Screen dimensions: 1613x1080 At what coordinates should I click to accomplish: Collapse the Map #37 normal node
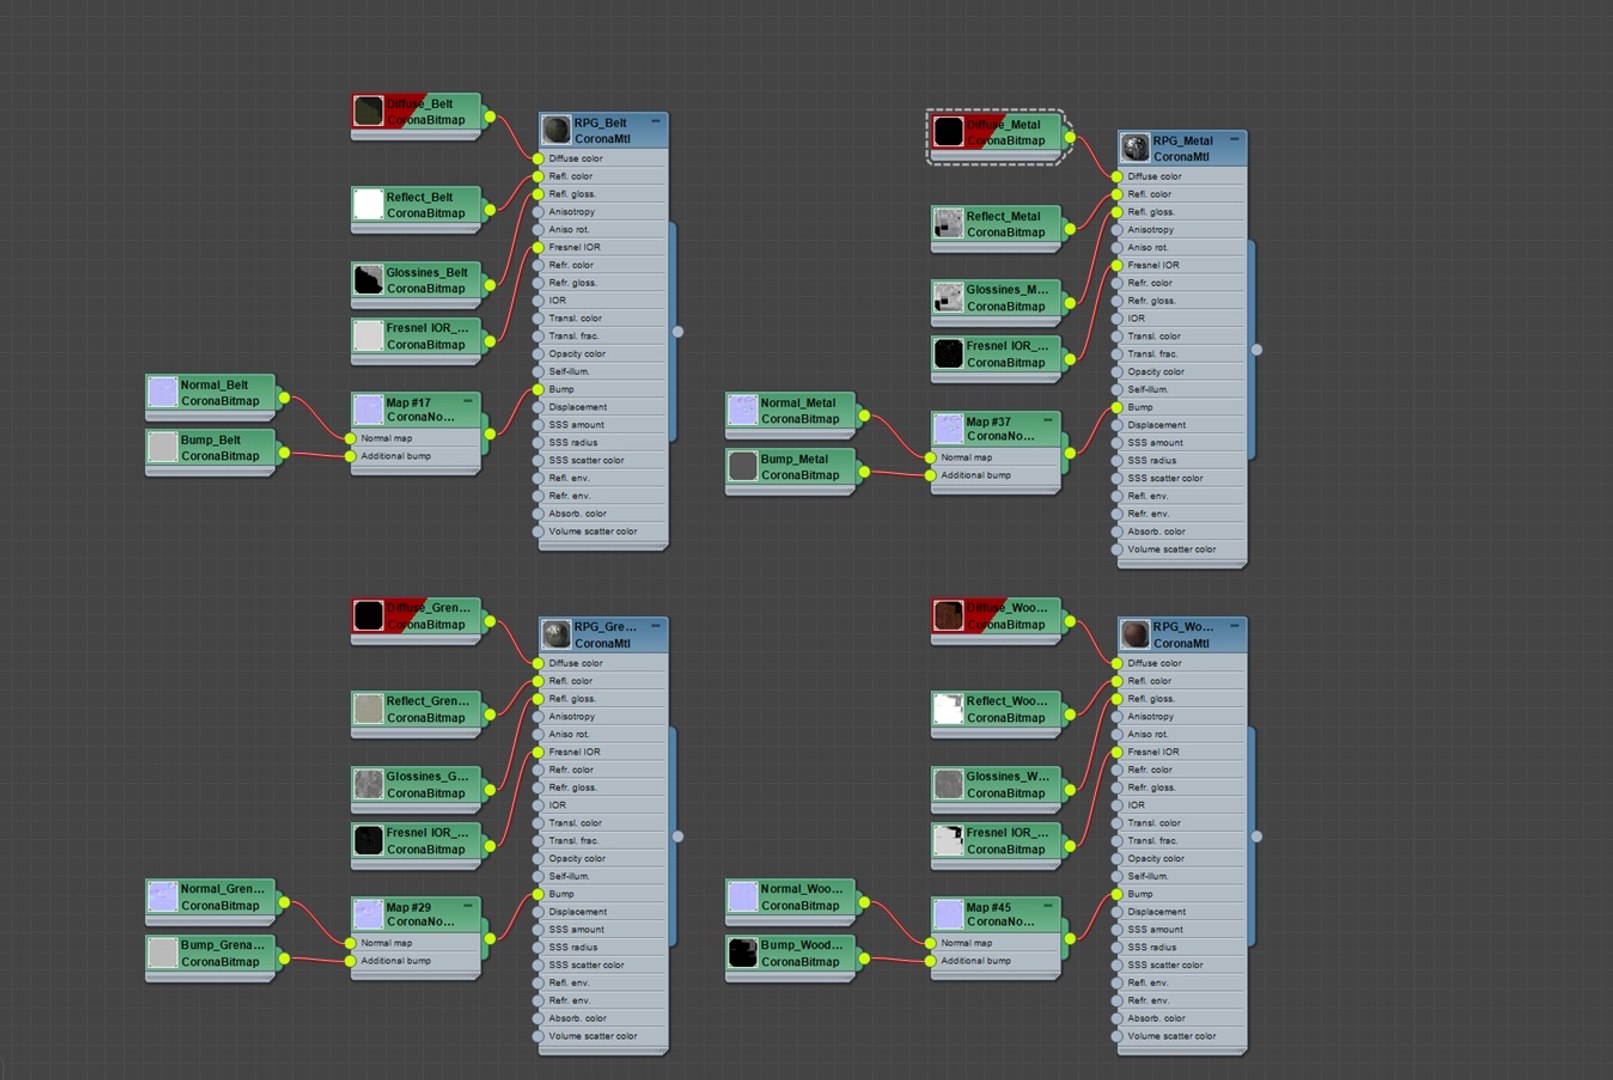pyautogui.click(x=1048, y=420)
